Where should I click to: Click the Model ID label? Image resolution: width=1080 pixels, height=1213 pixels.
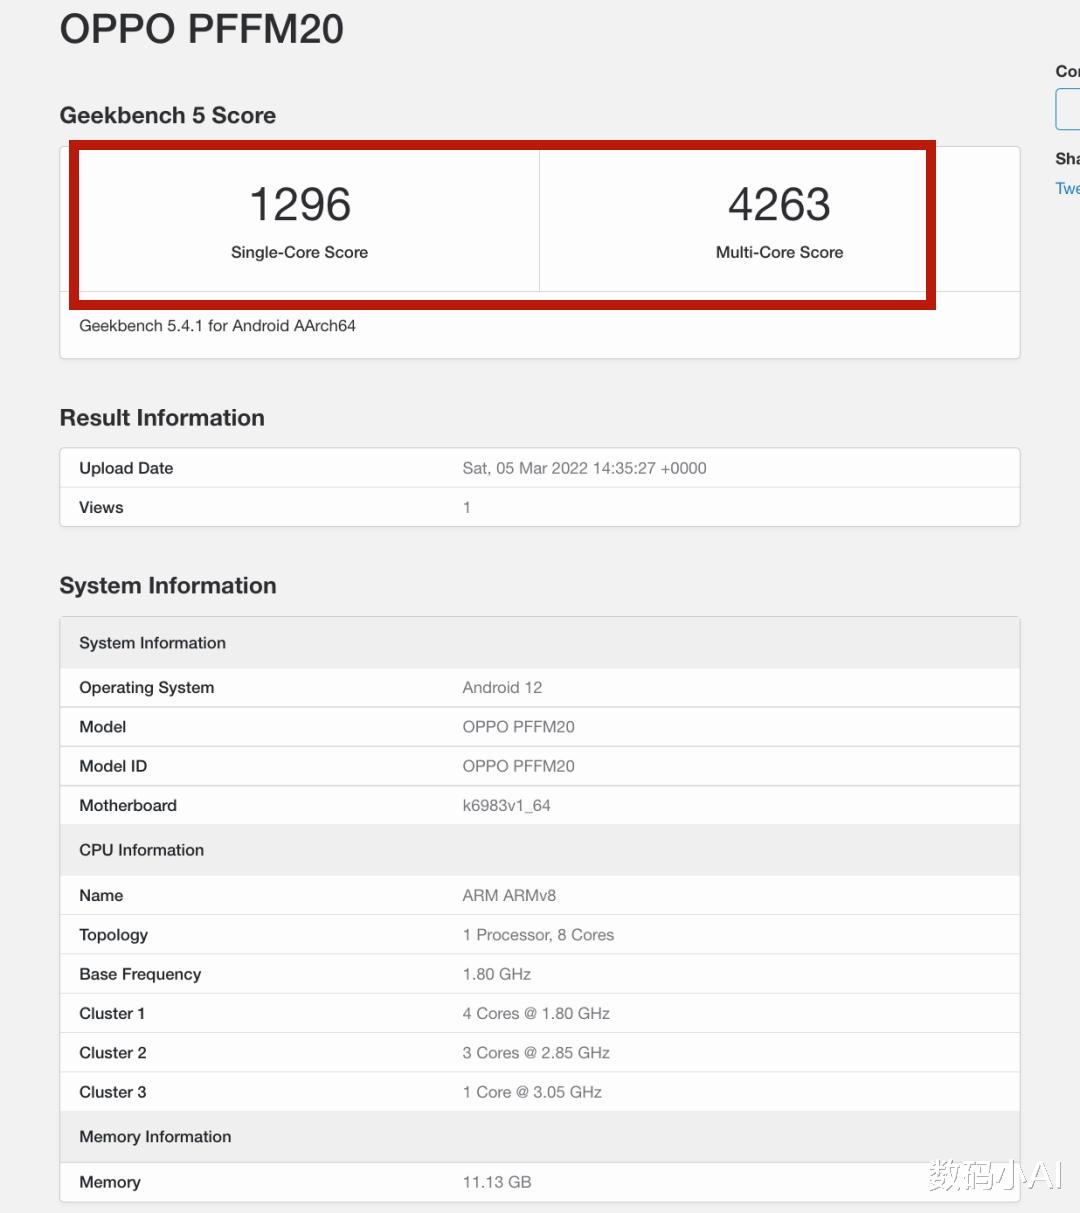(113, 766)
